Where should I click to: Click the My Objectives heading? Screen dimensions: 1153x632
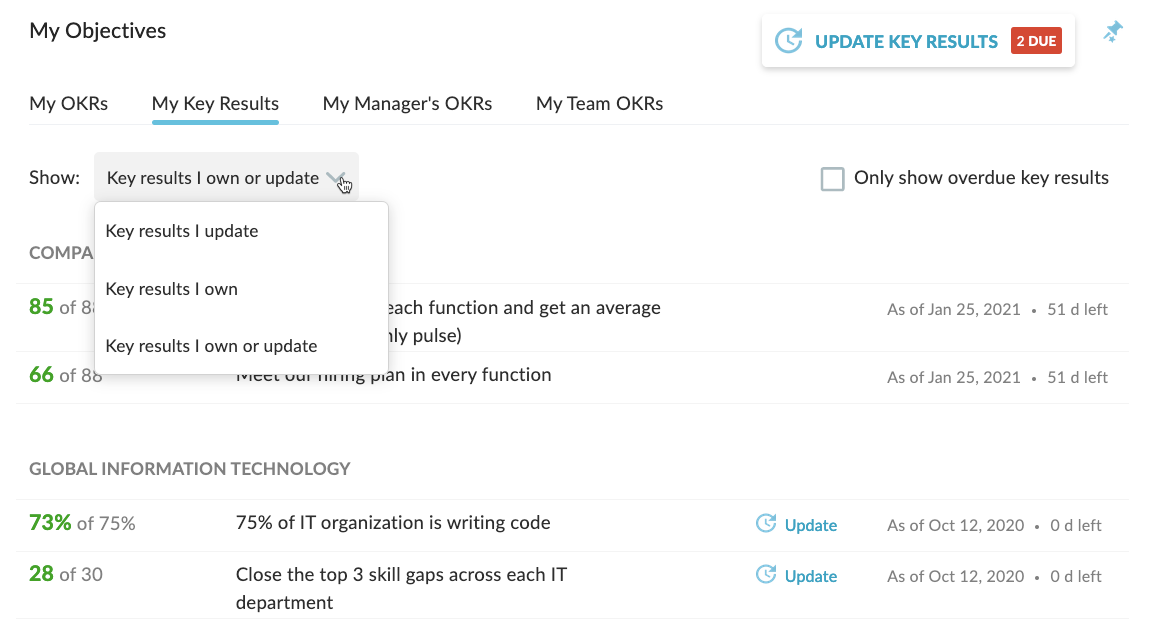tap(98, 31)
